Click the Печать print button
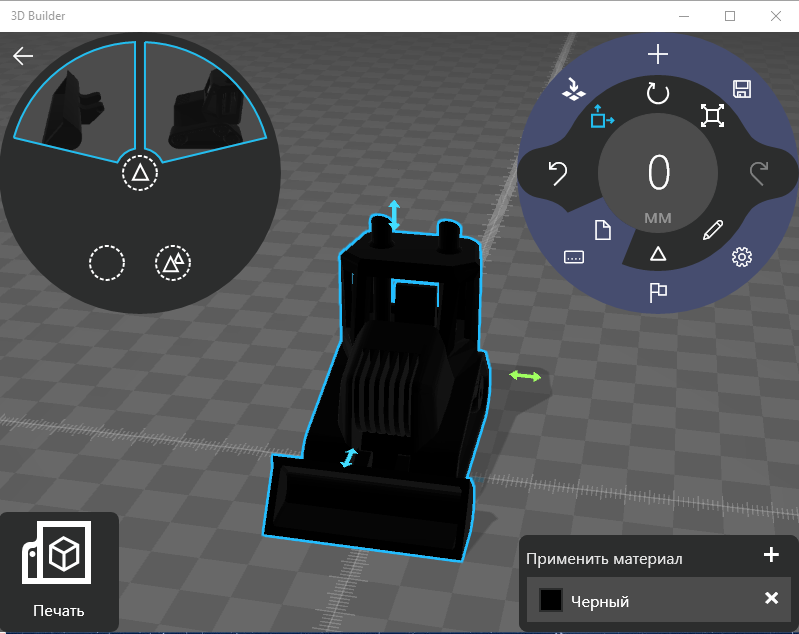799x634 pixels. click(x=59, y=571)
